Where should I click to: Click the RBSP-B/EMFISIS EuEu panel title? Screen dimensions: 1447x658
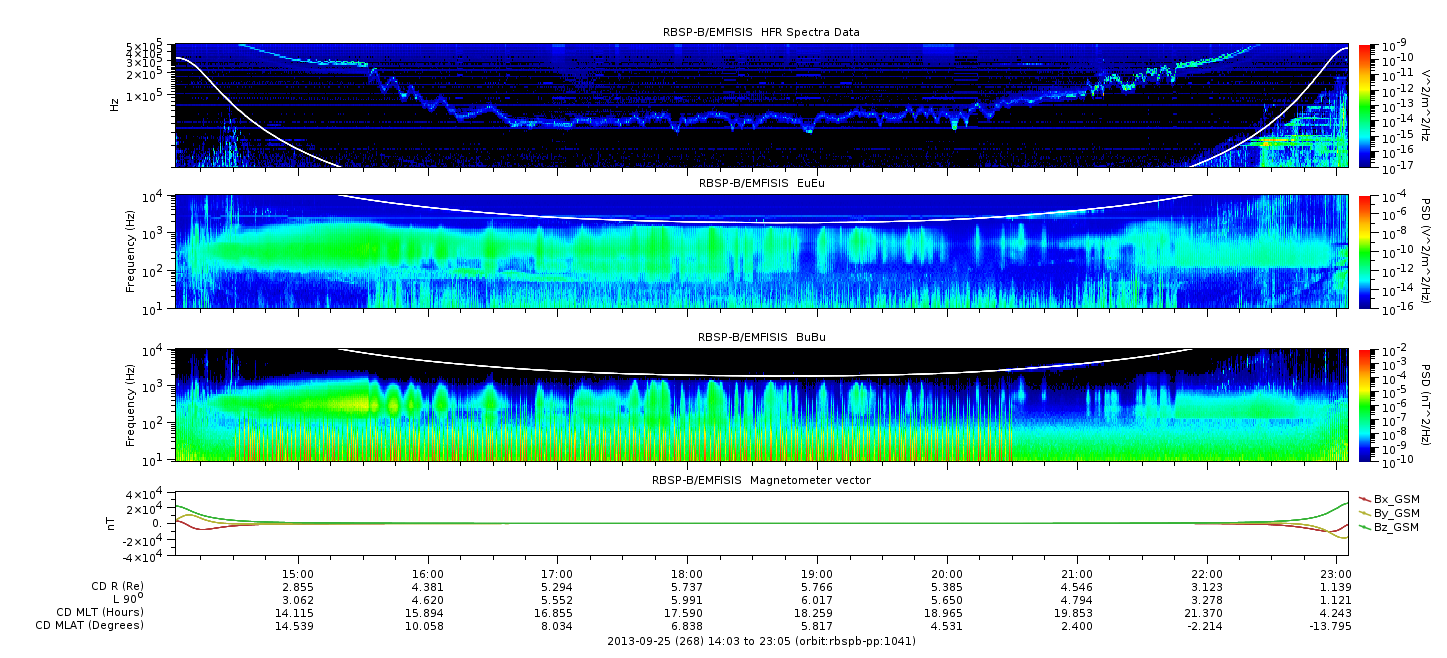[761, 183]
